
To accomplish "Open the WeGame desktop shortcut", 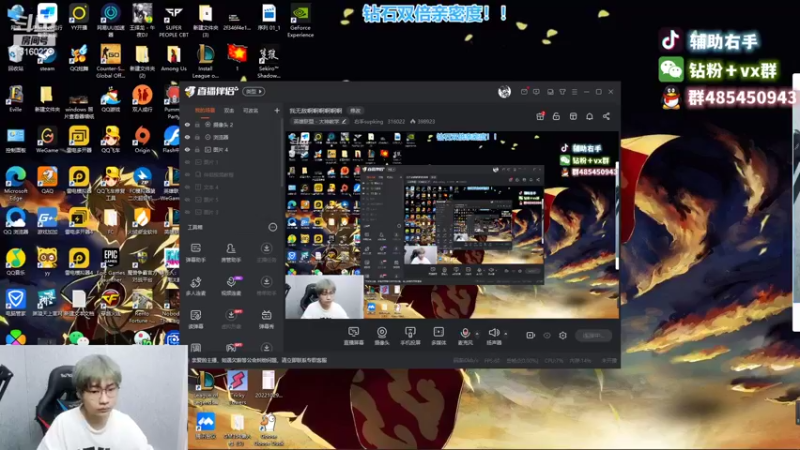I will click(47, 140).
